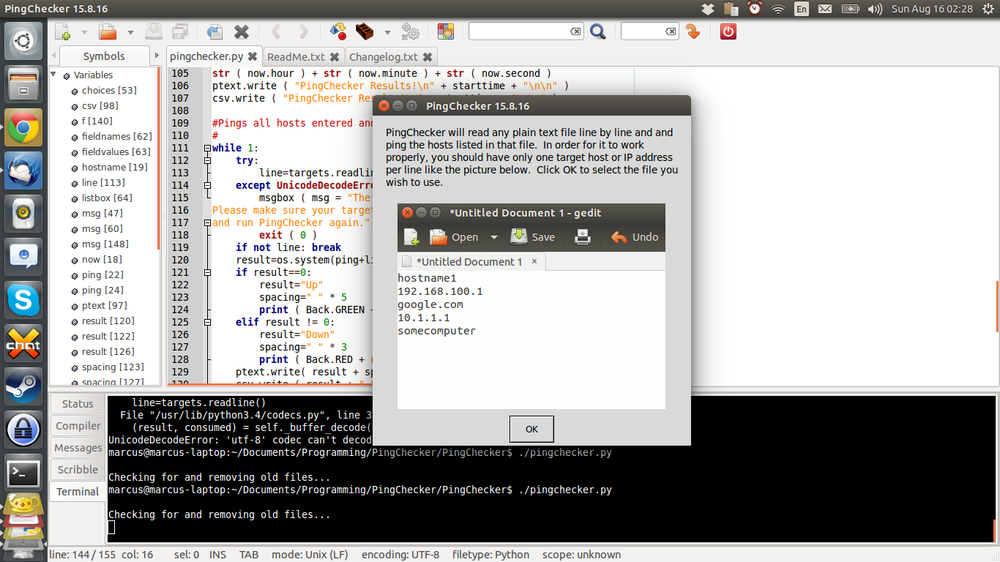
Task: Show next sidebar tab with right arrow
Action: [x=156, y=56]
